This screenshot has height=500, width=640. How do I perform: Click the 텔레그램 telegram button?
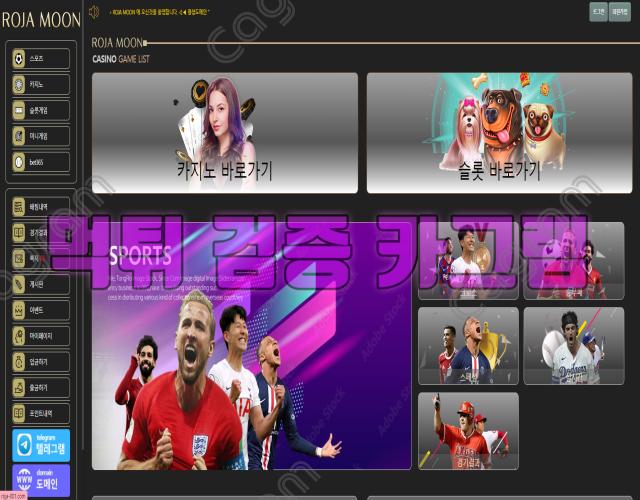point(41,444)
